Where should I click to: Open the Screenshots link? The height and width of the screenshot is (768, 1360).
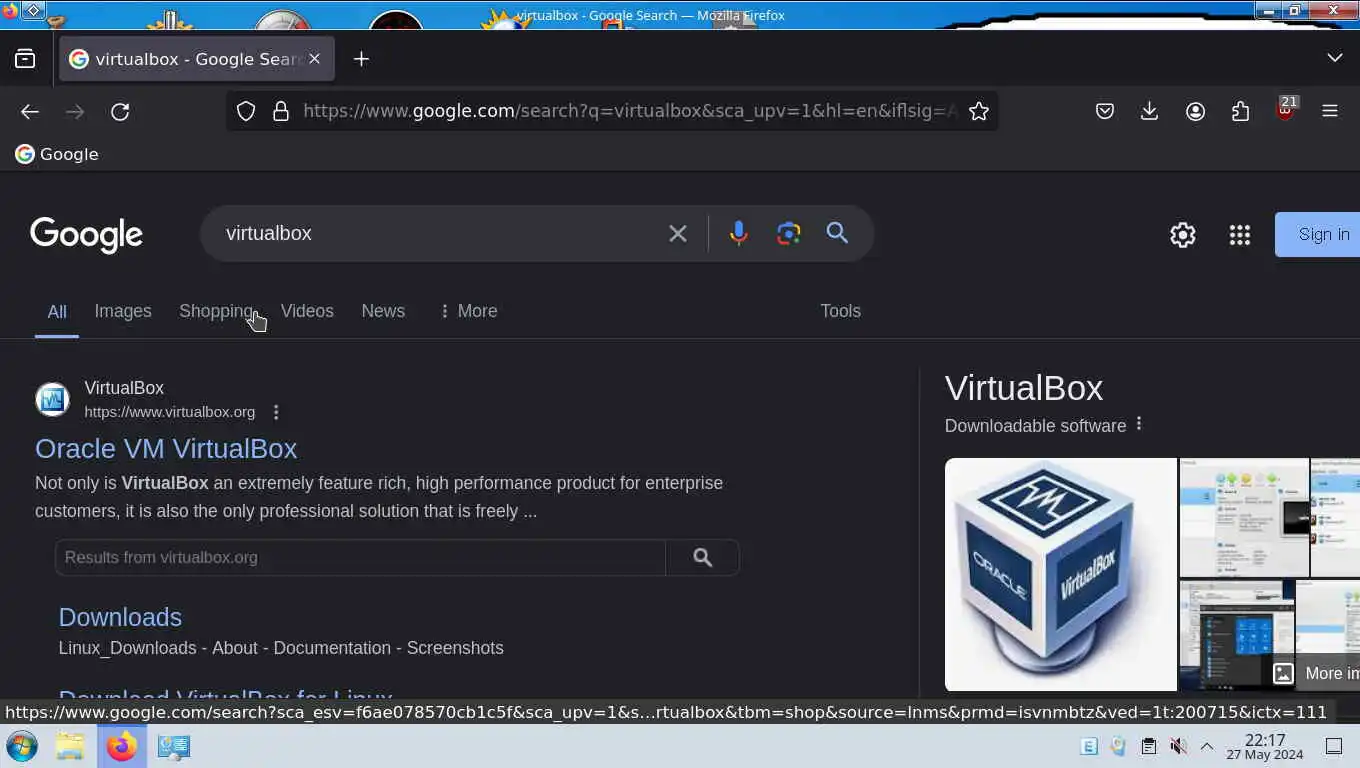(x=455, y=648)
